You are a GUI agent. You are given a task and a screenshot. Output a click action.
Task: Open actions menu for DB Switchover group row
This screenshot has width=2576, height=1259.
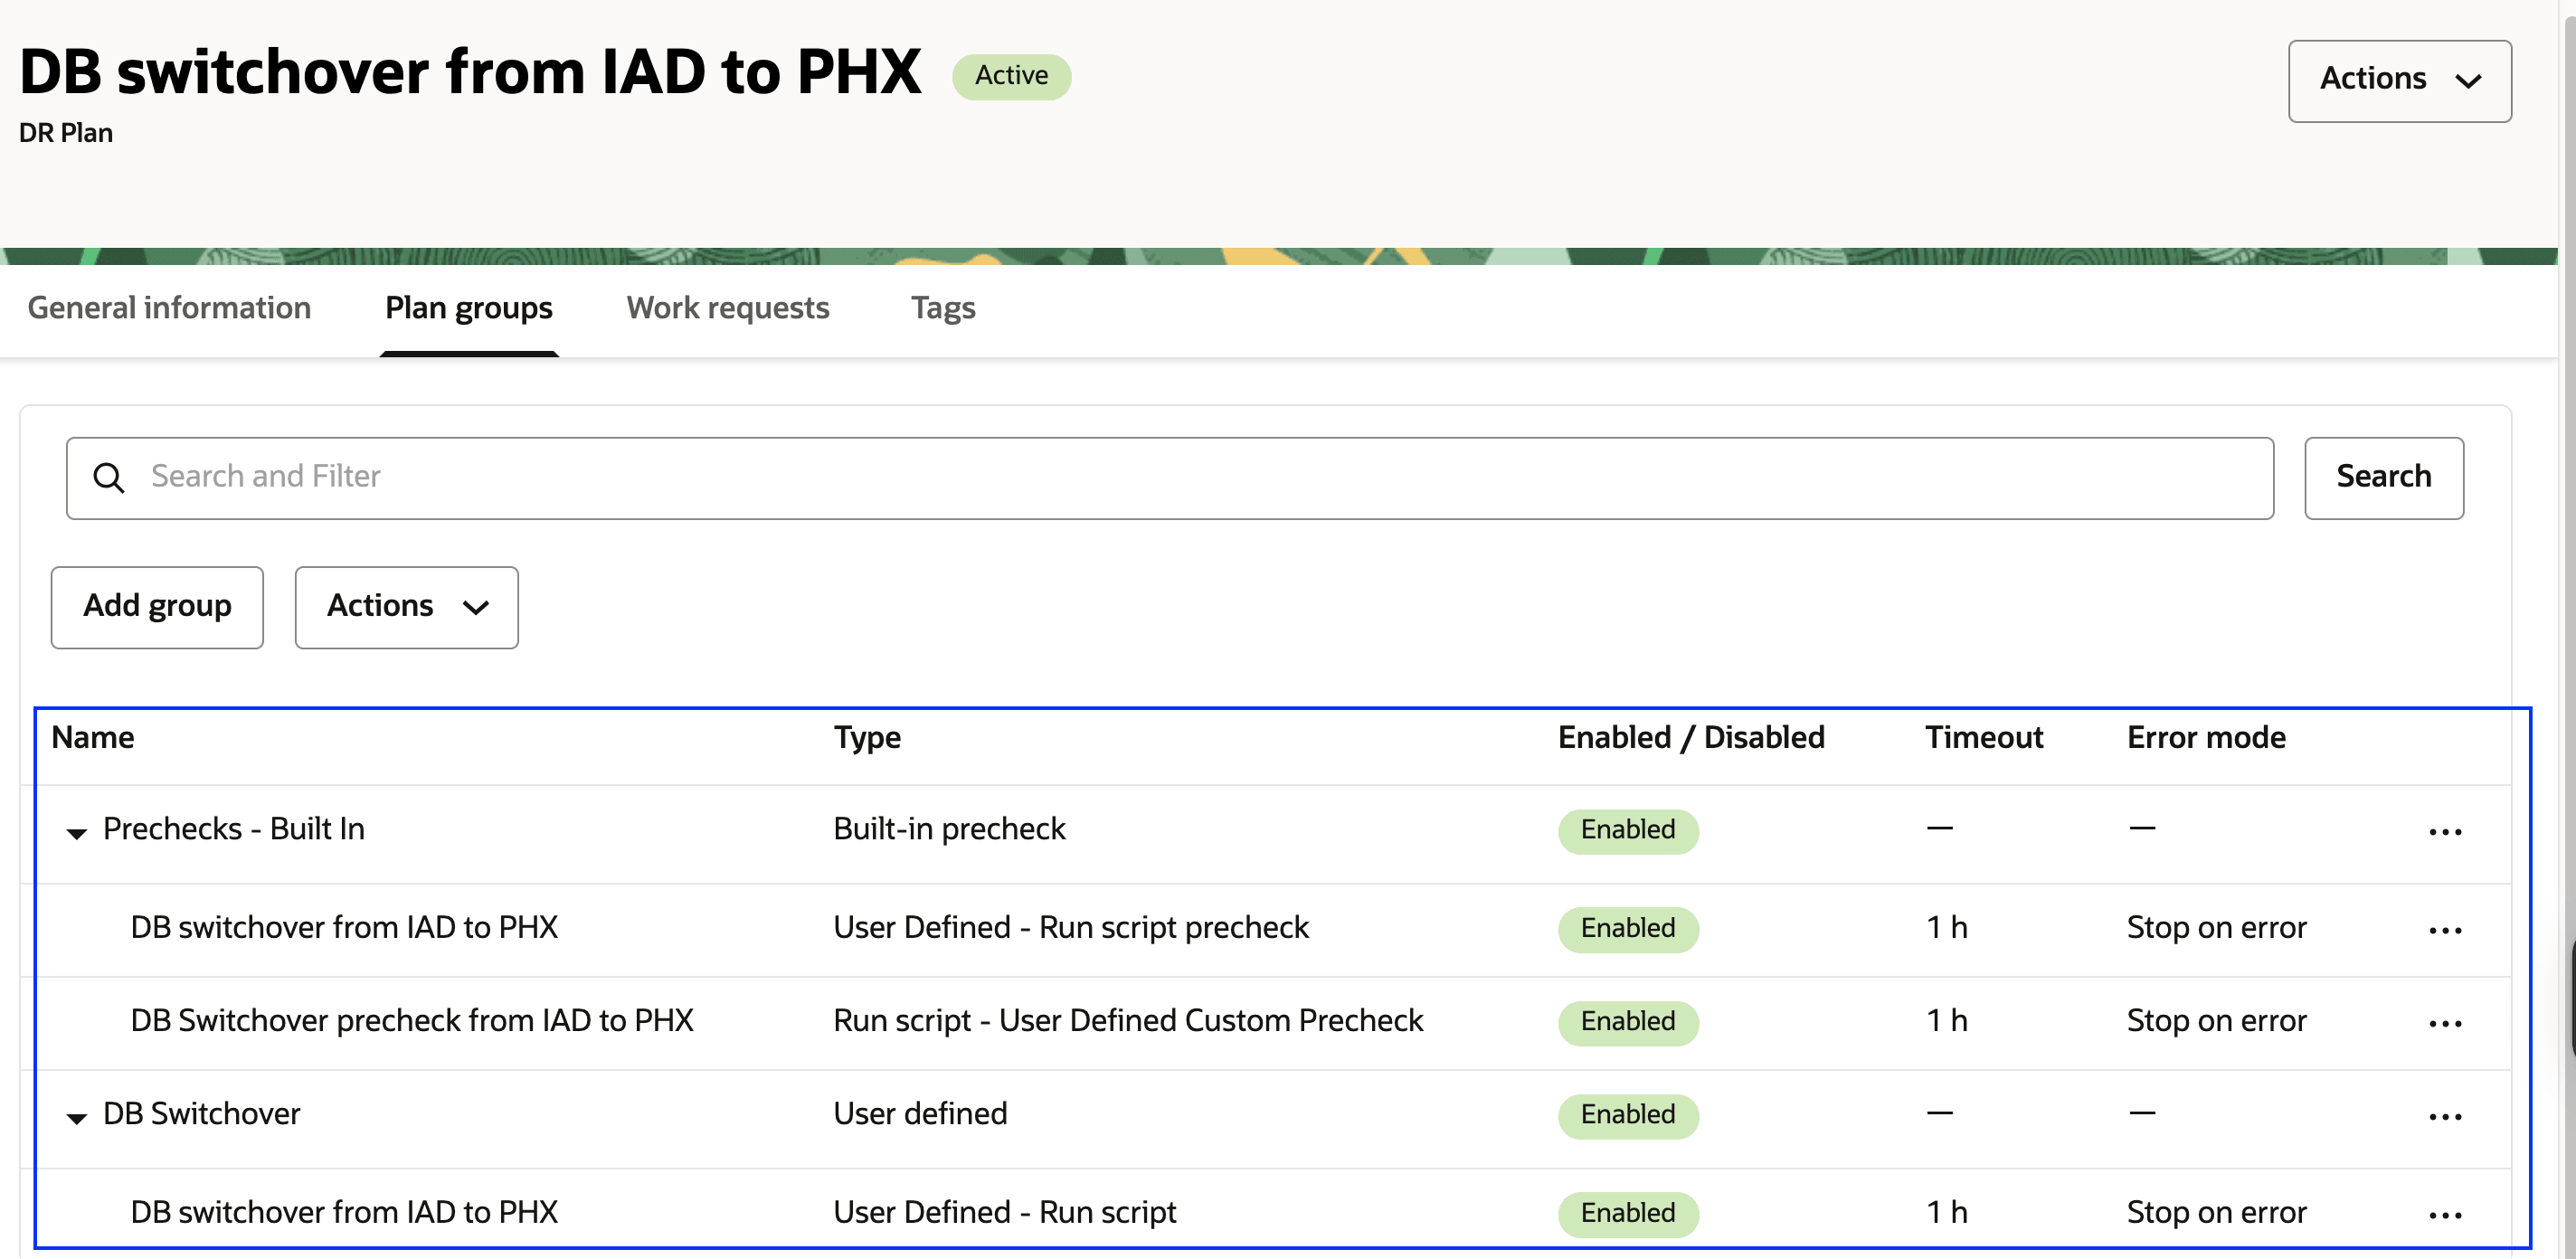2446,1116
